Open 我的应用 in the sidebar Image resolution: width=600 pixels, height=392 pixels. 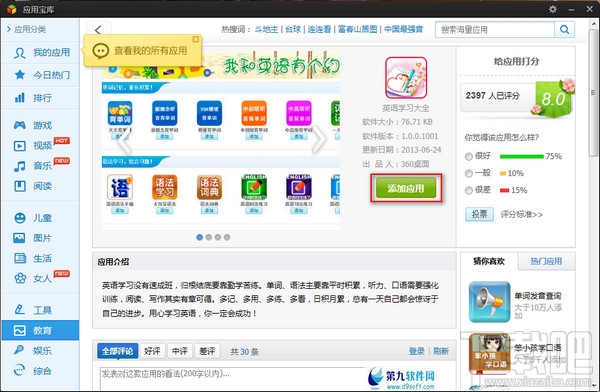pos(41,52)
